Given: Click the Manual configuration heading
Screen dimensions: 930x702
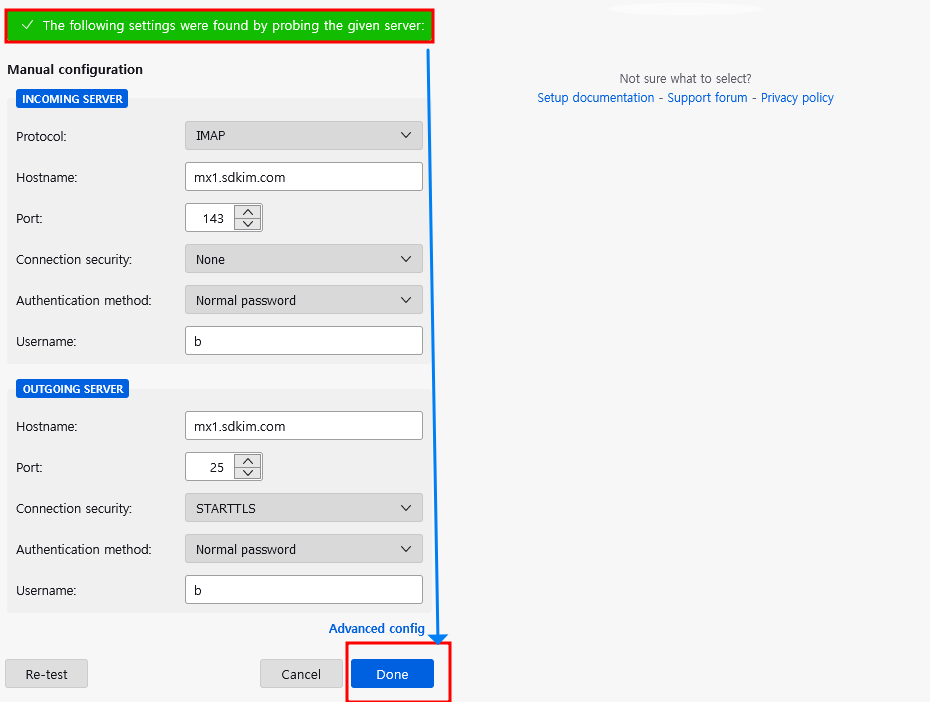Looking at the screenshot, I should (x=75, y=69).
